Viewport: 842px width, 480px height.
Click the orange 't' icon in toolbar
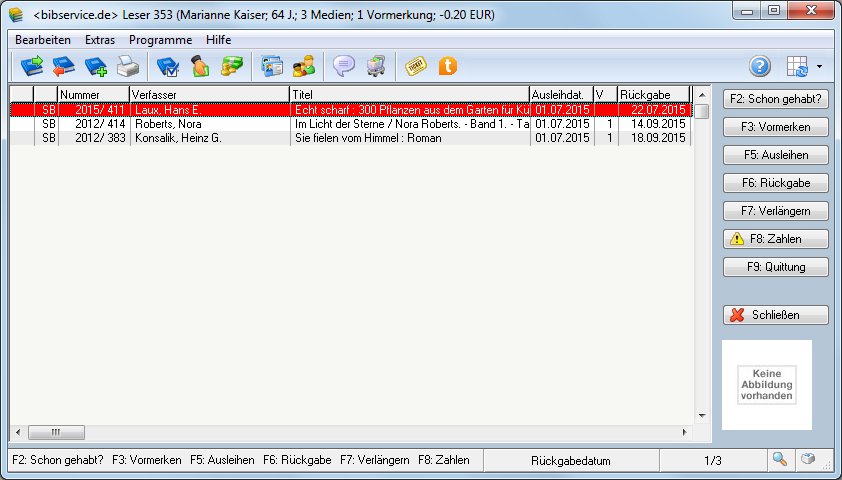pos(448,67)
